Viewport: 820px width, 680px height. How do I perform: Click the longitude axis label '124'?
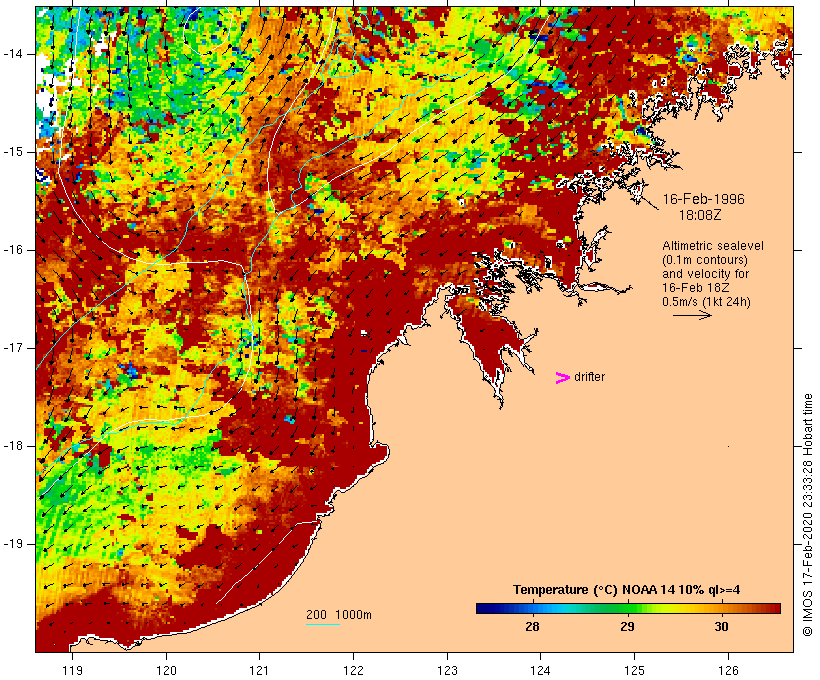click(541, 671)
